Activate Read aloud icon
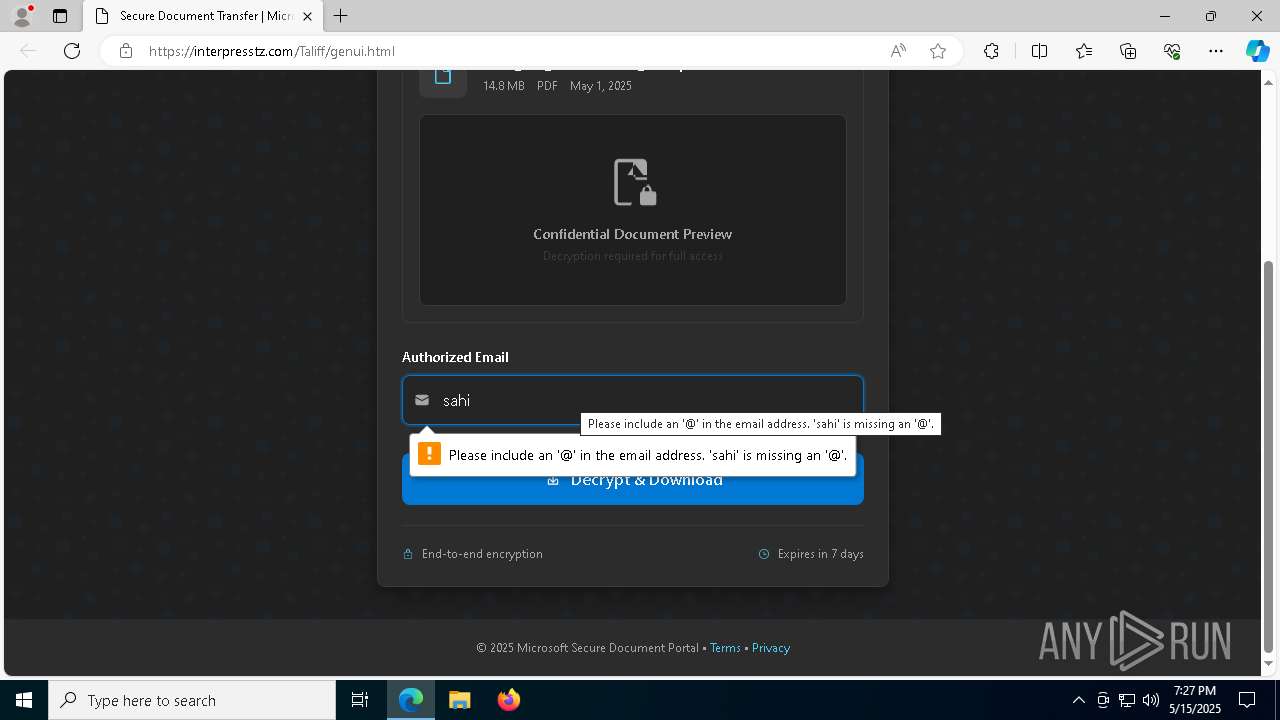Viewport: 1280px width, 720px height. point(898,51)
